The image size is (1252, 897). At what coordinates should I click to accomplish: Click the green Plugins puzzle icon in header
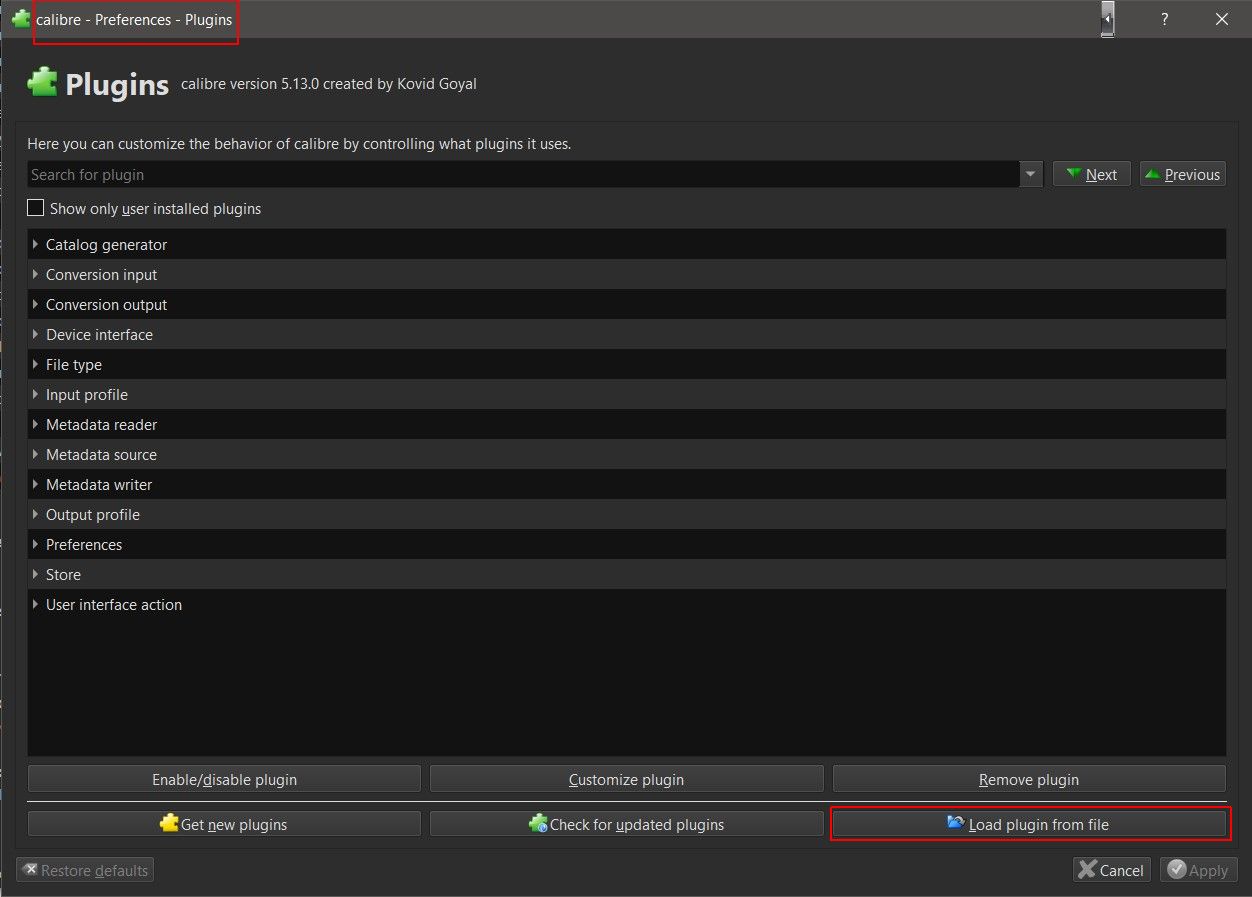coord(42,82)
